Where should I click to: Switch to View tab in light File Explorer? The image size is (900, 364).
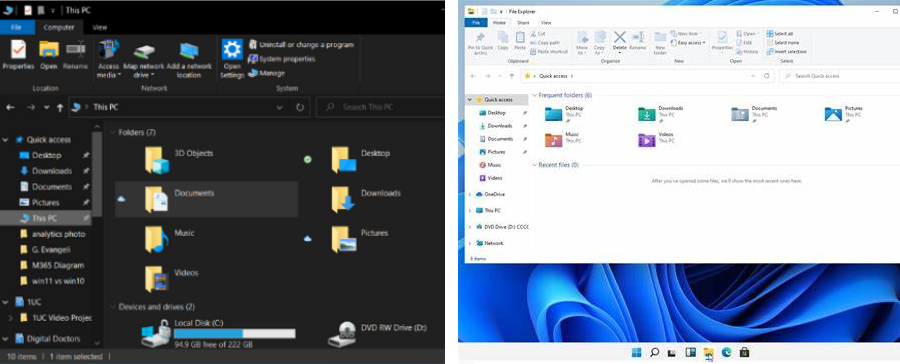(x=546, y=22)
